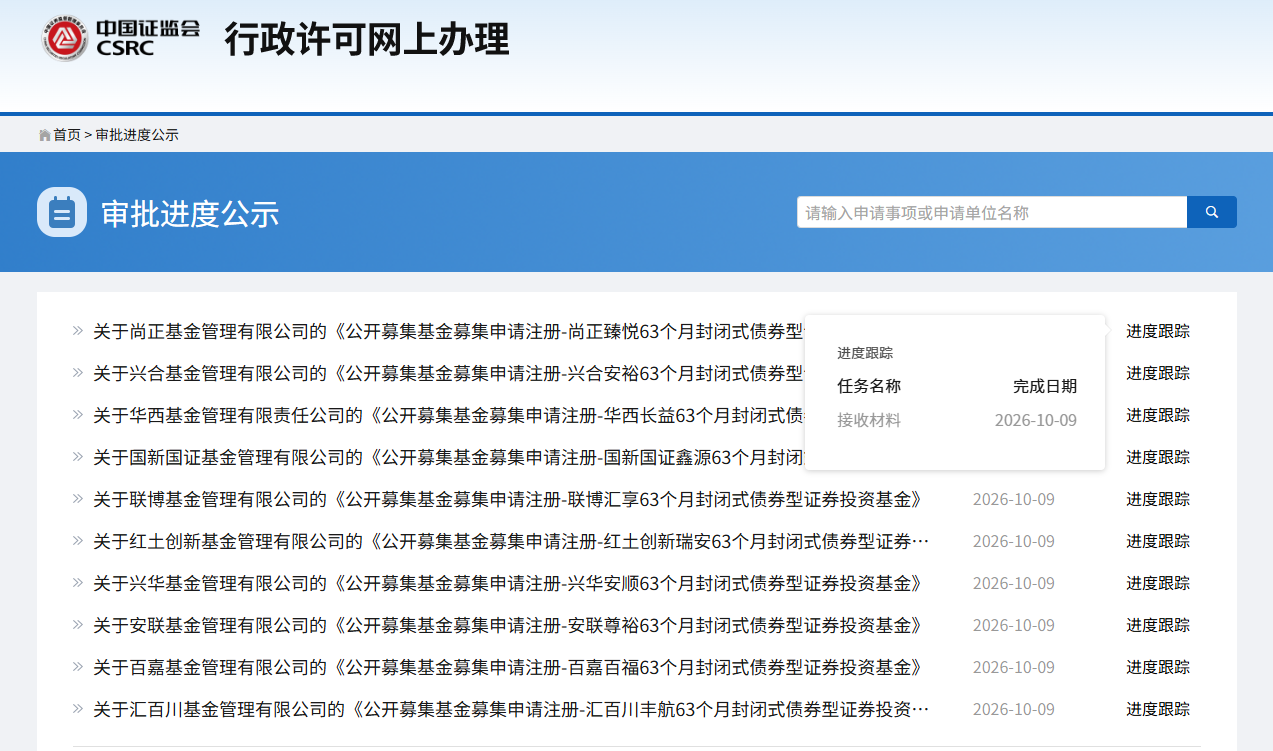Click date 2026-10-09 in 联博基金 row
1273x751 pixels.
[x=1013, y=499]
